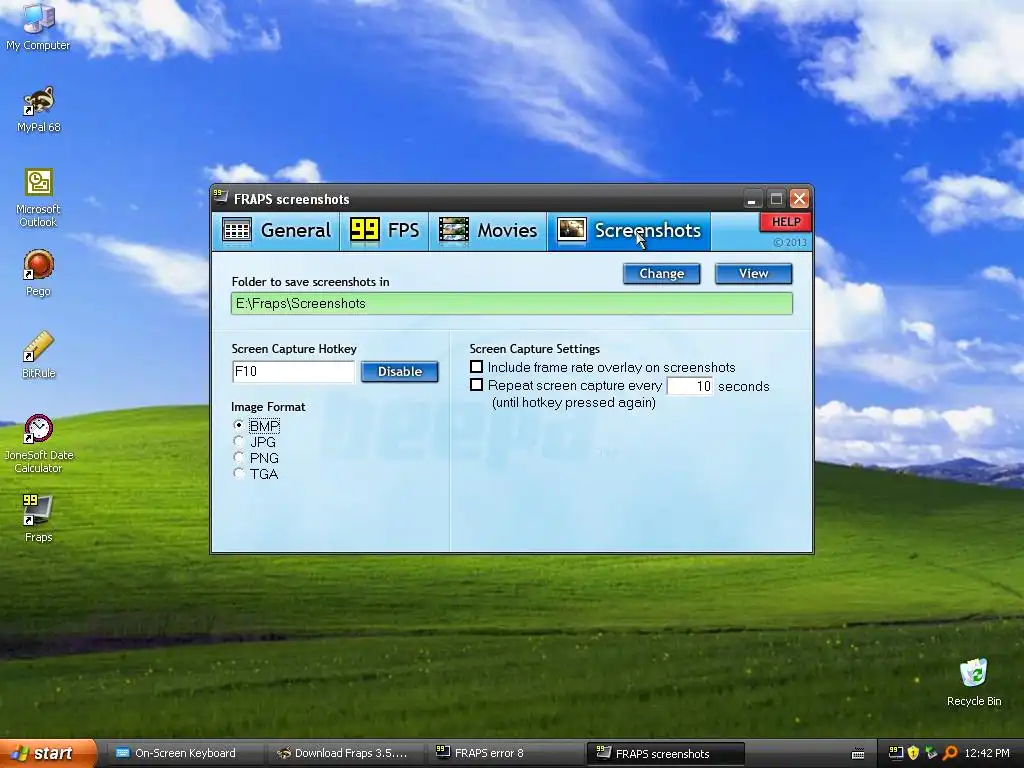
Task: Launch JoneSoft Date Calculator shortcut
Action: pyautogui.click(x=39, y=444)
